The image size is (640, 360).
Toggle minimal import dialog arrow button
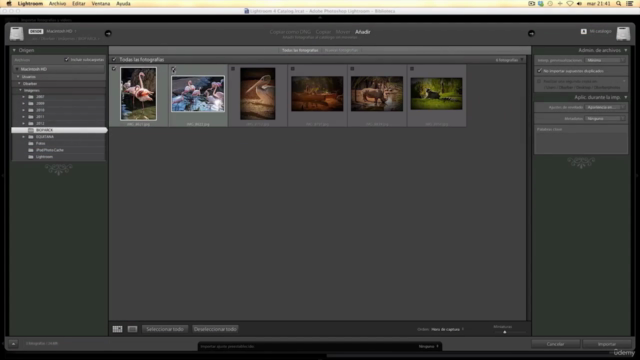(x=13, y=344)
